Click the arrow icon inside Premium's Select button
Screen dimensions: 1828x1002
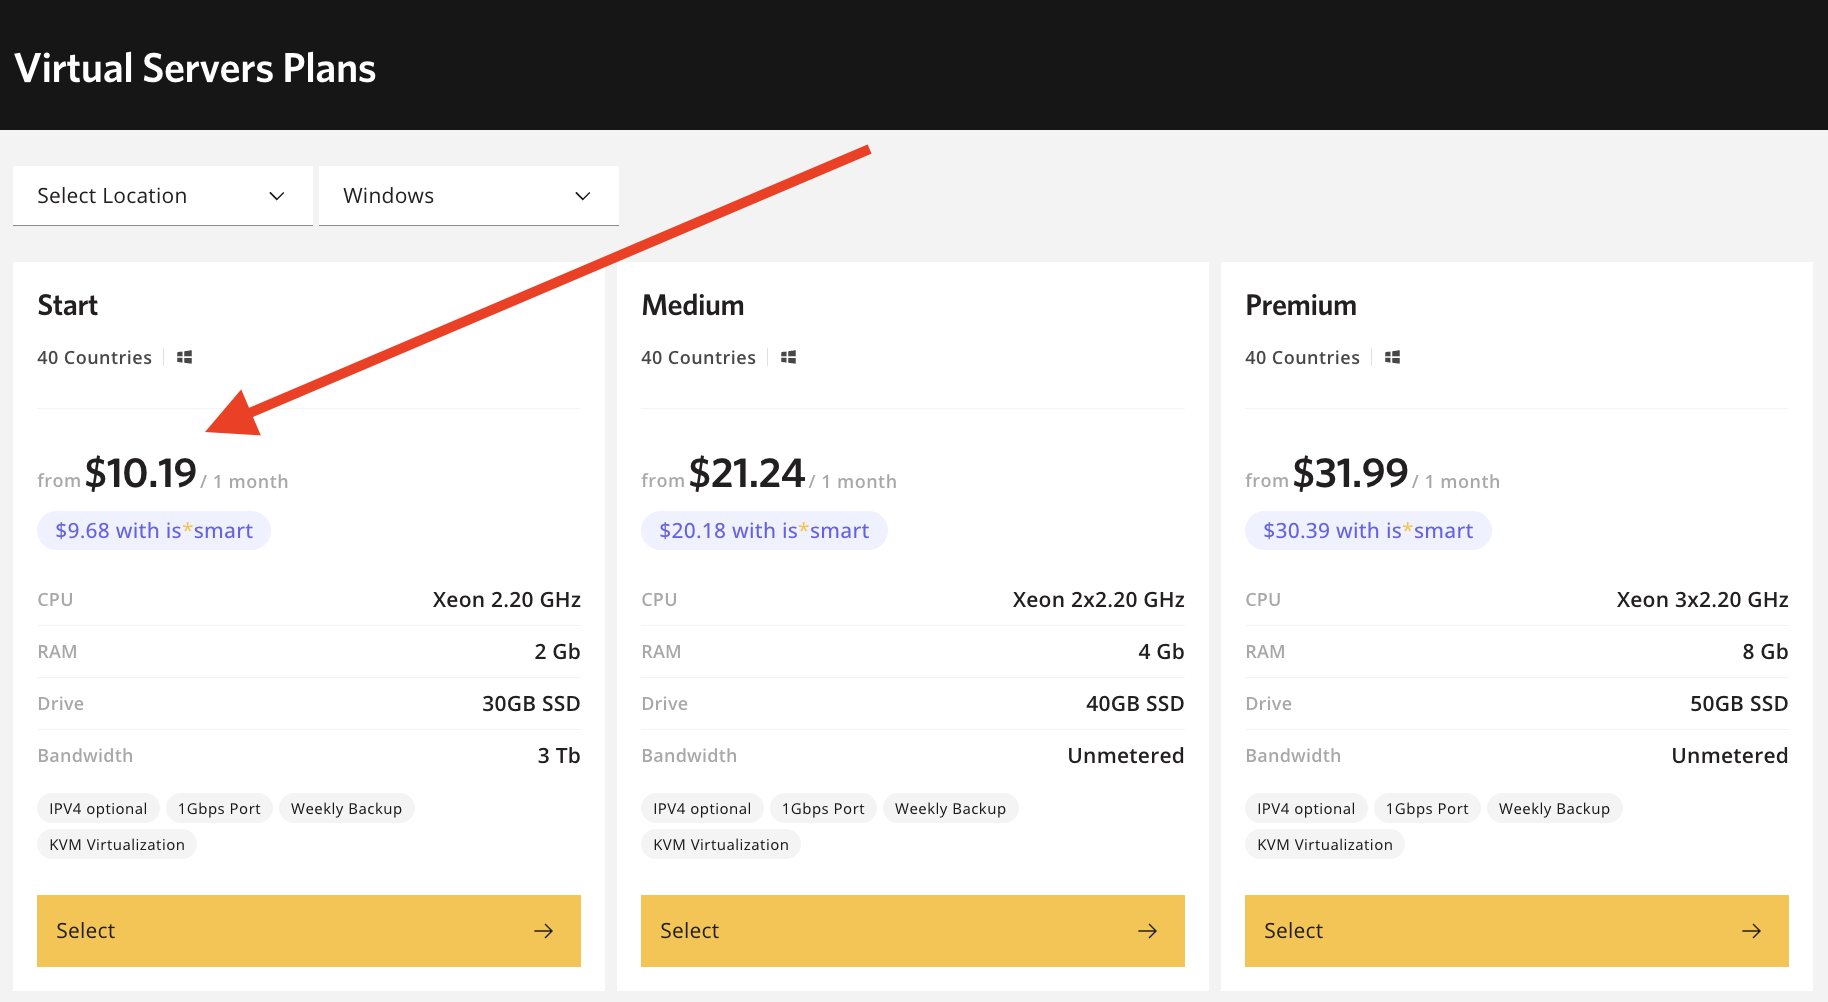click(1751, 930)
